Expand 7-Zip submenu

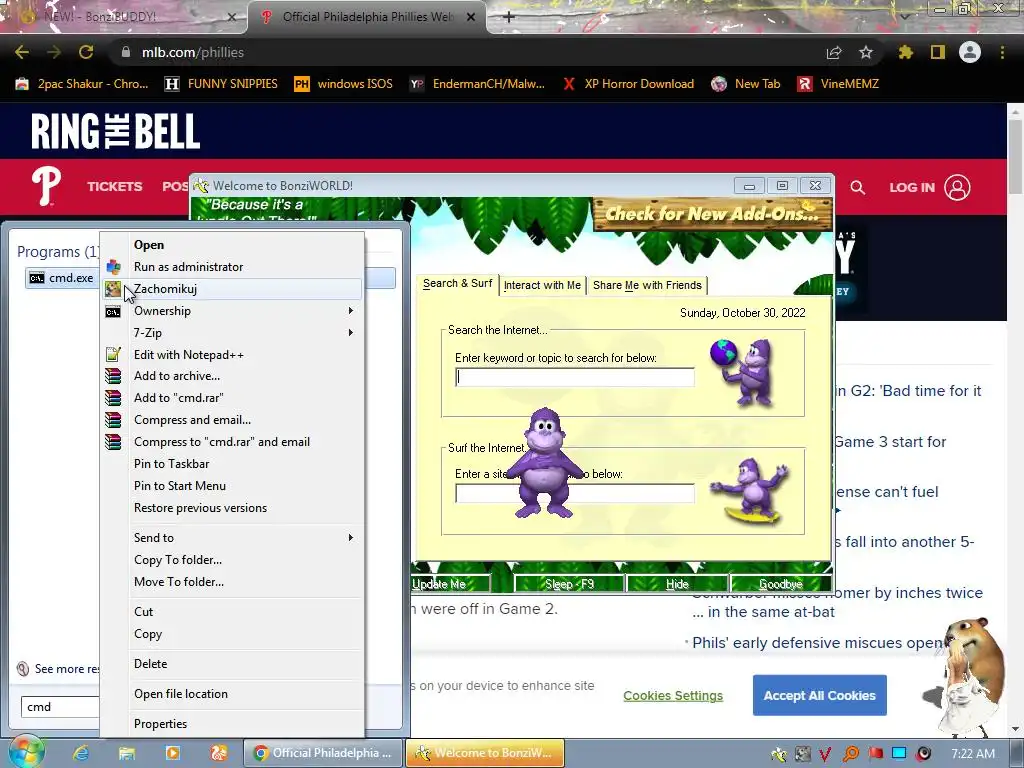tap(232, 332)
